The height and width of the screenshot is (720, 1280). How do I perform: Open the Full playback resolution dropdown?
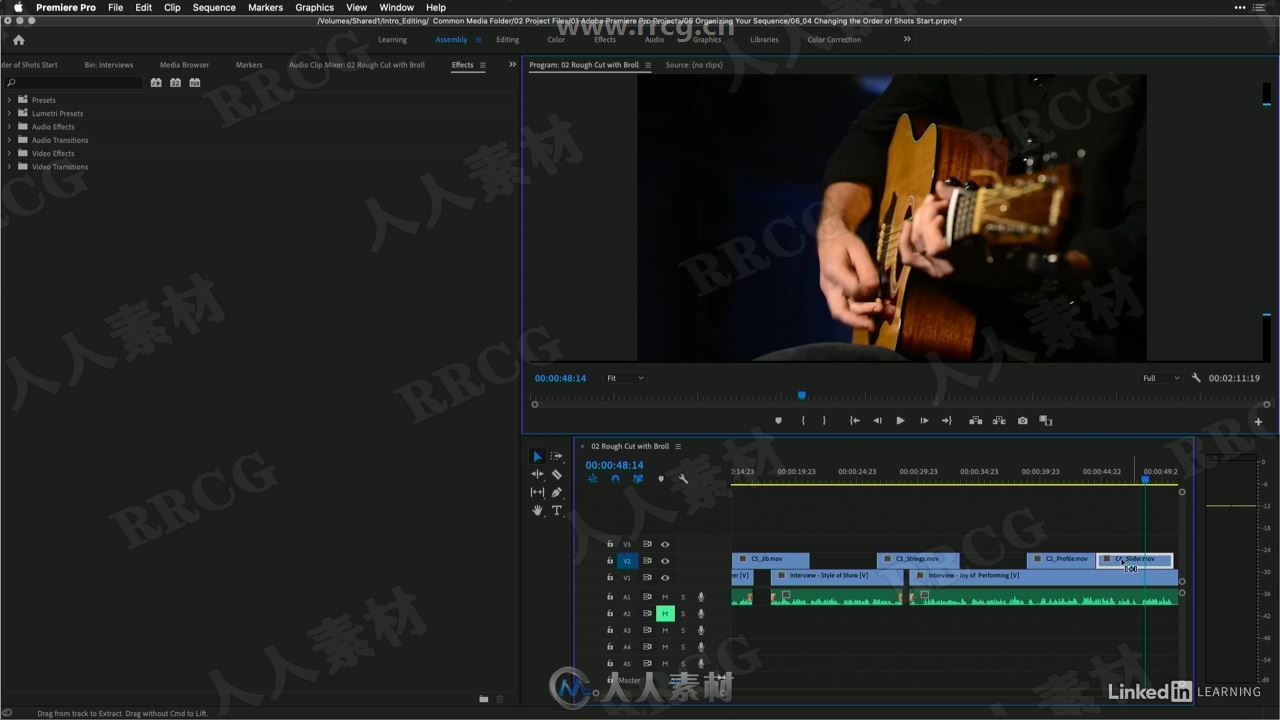coord(1161,378)
